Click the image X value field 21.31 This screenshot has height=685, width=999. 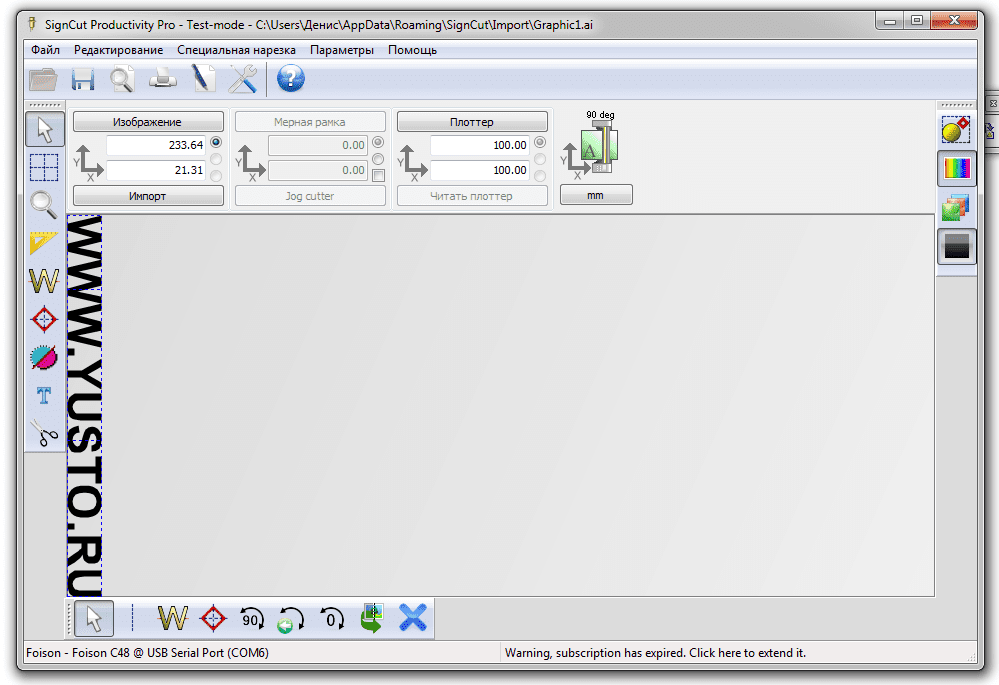(156, 170)
